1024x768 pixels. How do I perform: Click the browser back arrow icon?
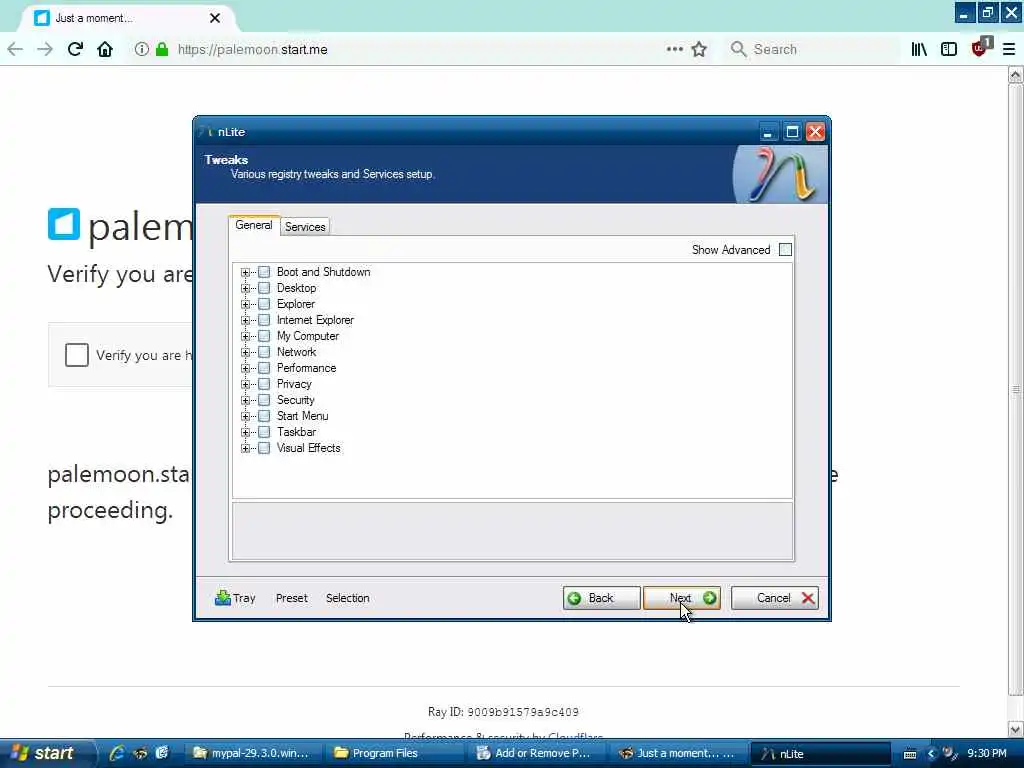(x=15, y=50)
